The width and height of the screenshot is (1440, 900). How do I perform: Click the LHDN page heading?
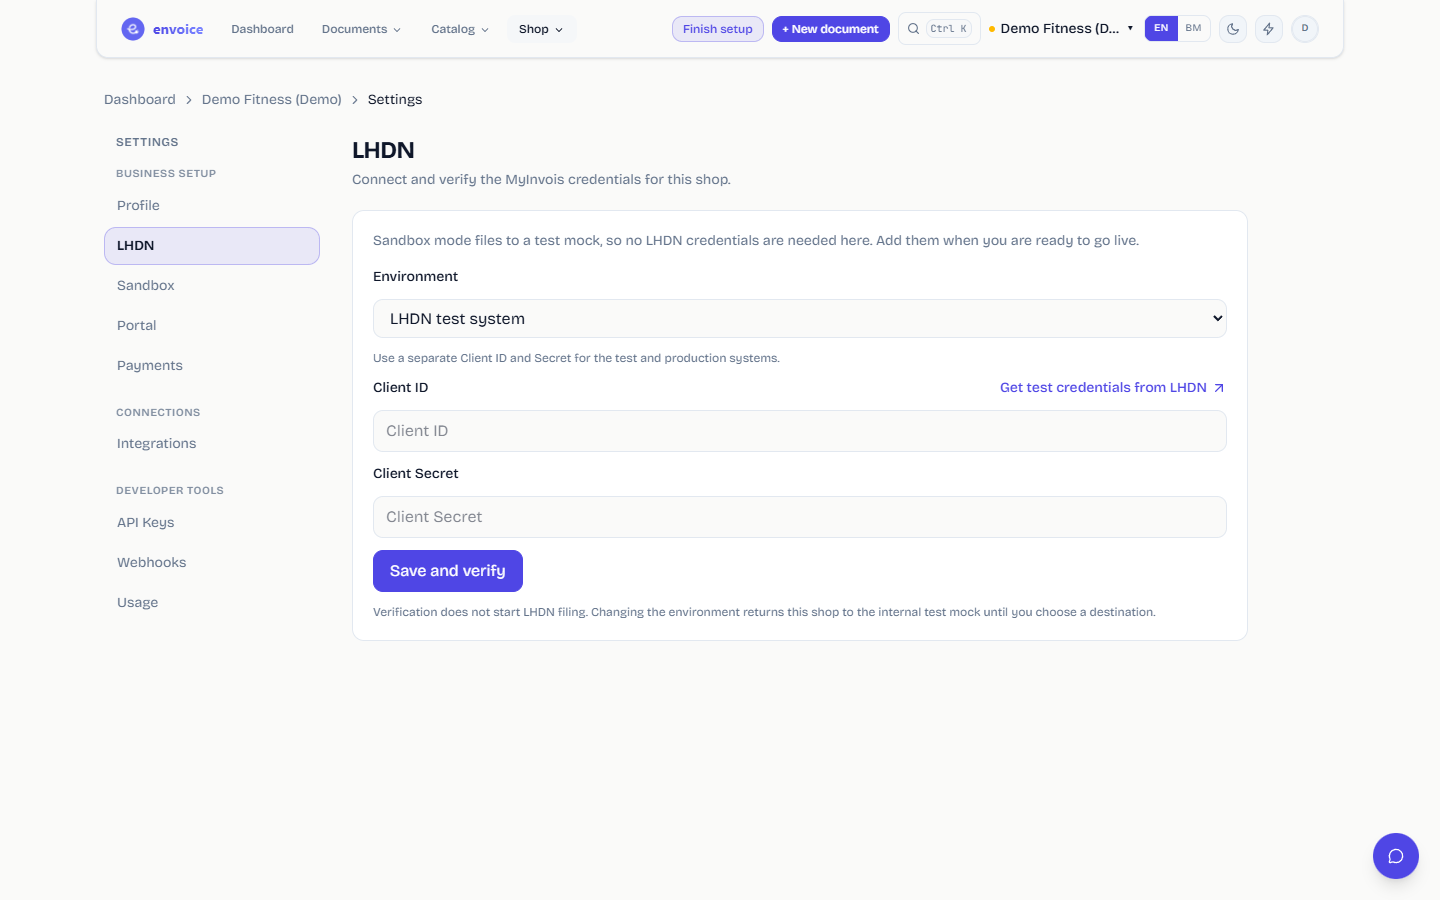[383, 151]
